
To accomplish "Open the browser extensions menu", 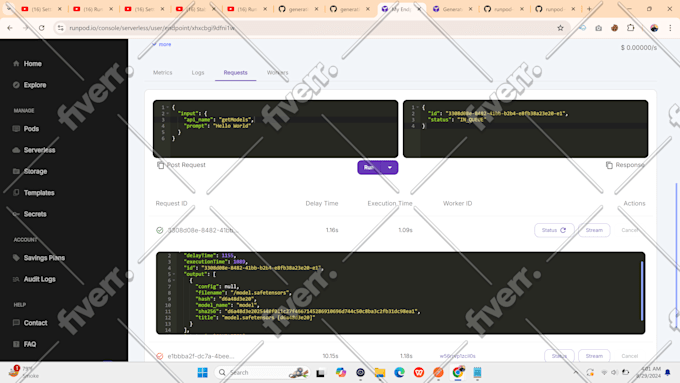I will (x=631, y=28).
